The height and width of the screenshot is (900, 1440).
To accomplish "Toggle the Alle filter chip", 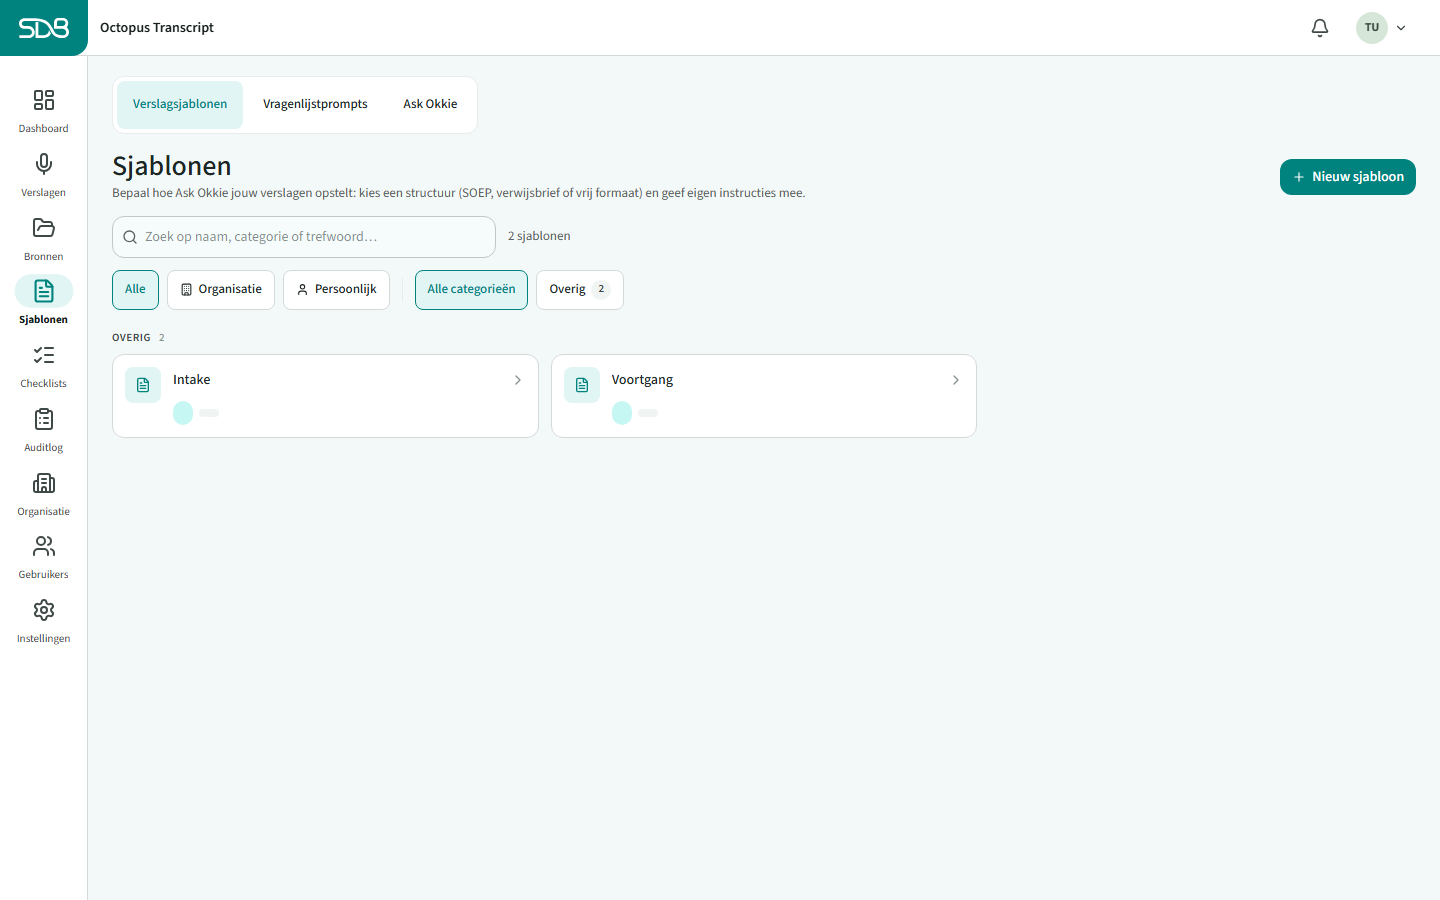I will pos(135,290).
